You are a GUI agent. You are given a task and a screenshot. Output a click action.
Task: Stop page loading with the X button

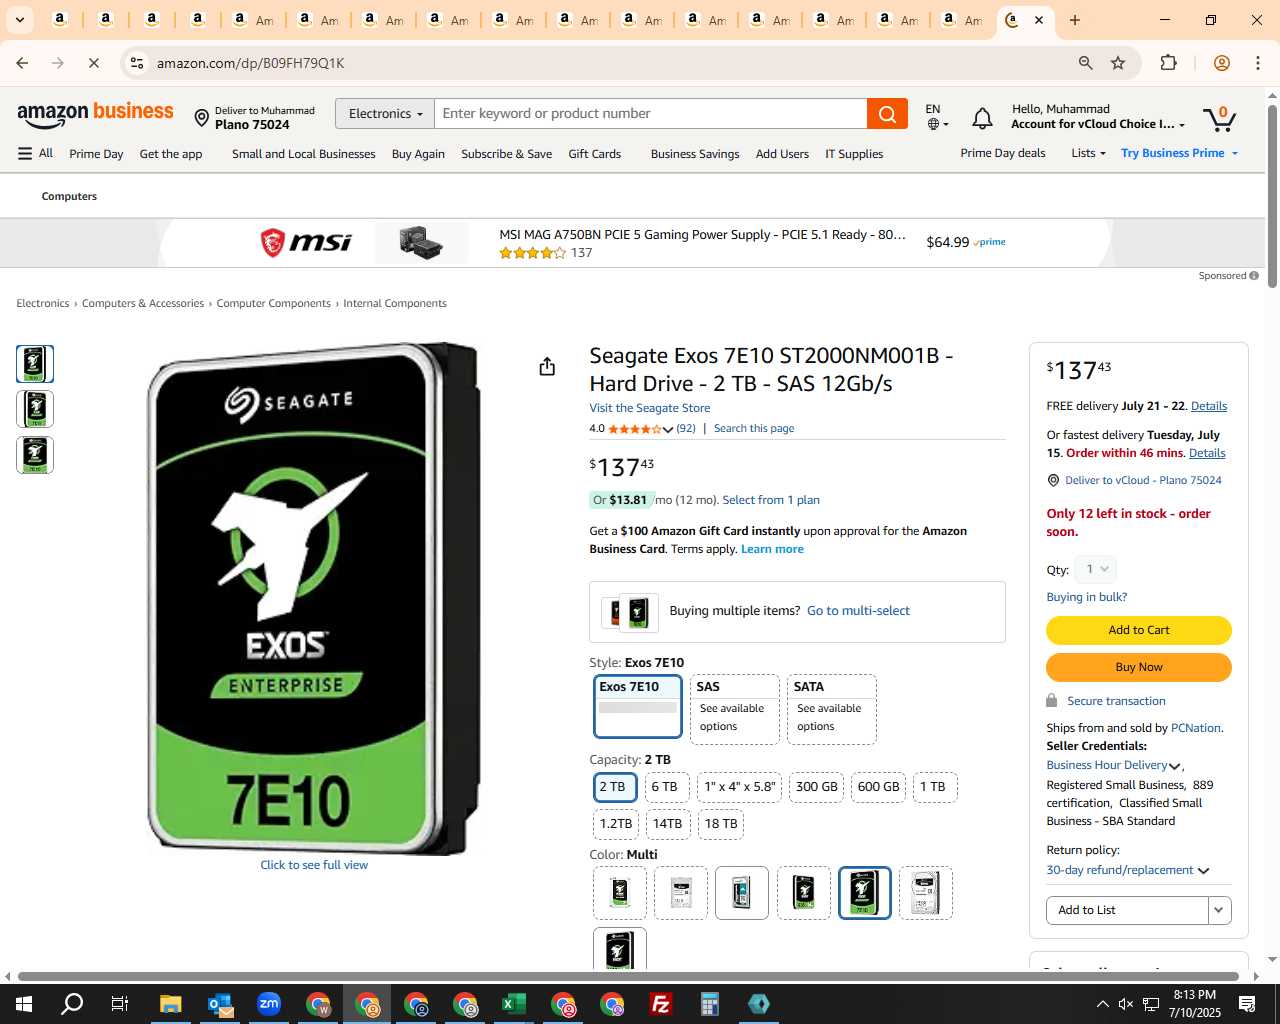(93, 63)
